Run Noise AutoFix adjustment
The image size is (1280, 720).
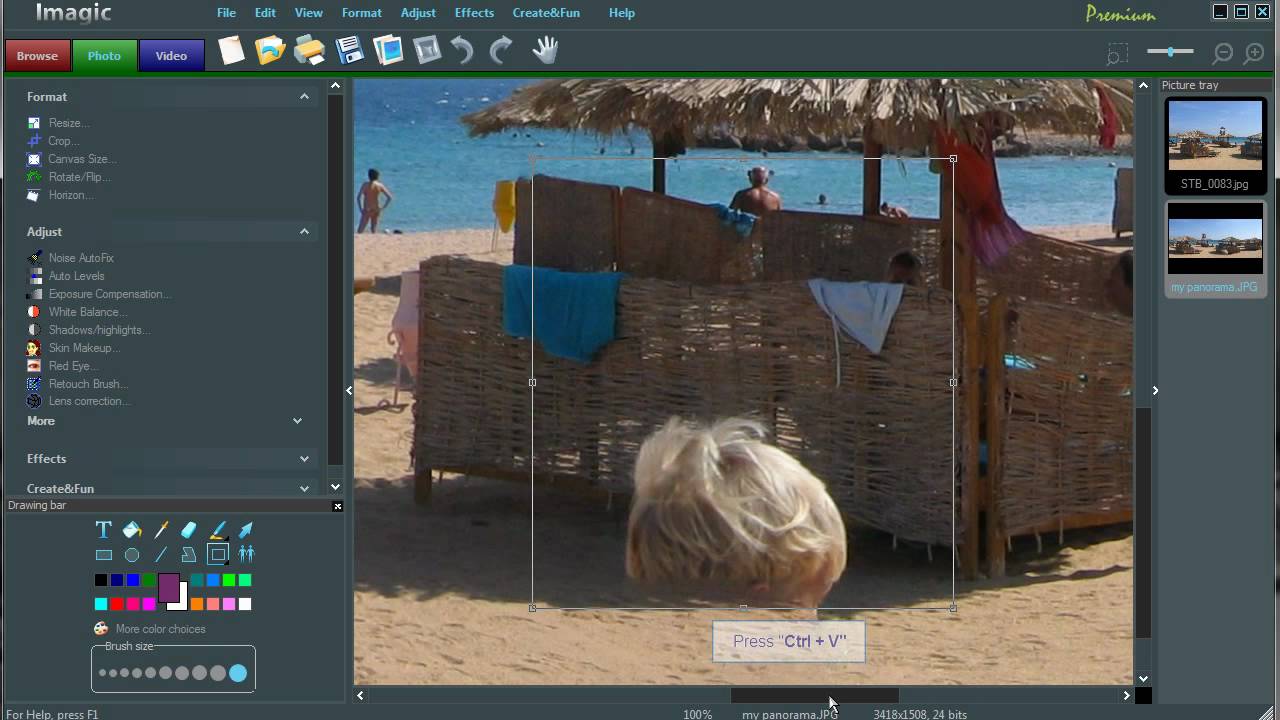tap(81, 257)
